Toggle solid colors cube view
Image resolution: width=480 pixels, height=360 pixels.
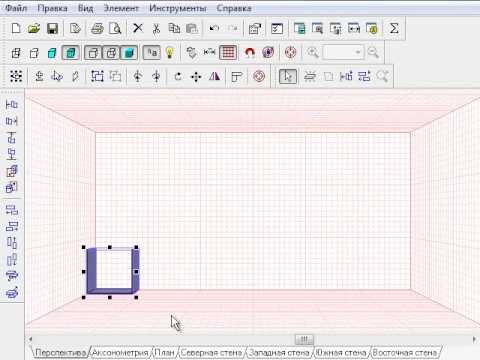52,53
